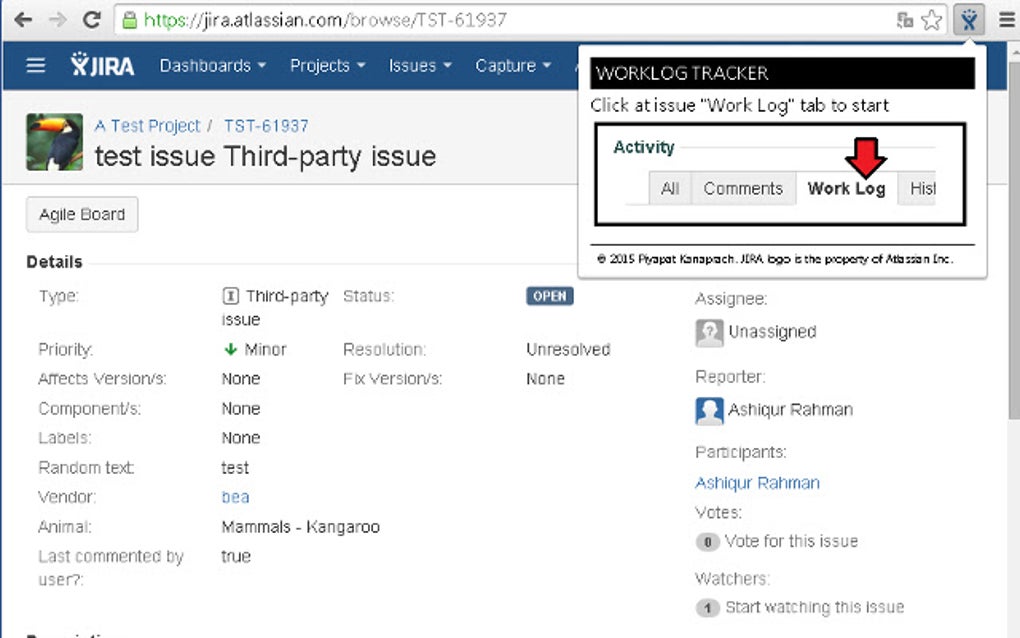Open the TST-61937 issue key link
Image resolution: width=1020 pixels, height=638 pixels.
click(x=266, y=126)
